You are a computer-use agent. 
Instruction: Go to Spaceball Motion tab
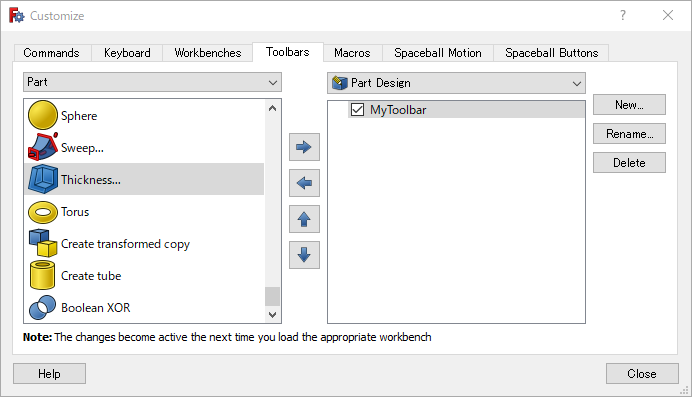pos(438,53)
